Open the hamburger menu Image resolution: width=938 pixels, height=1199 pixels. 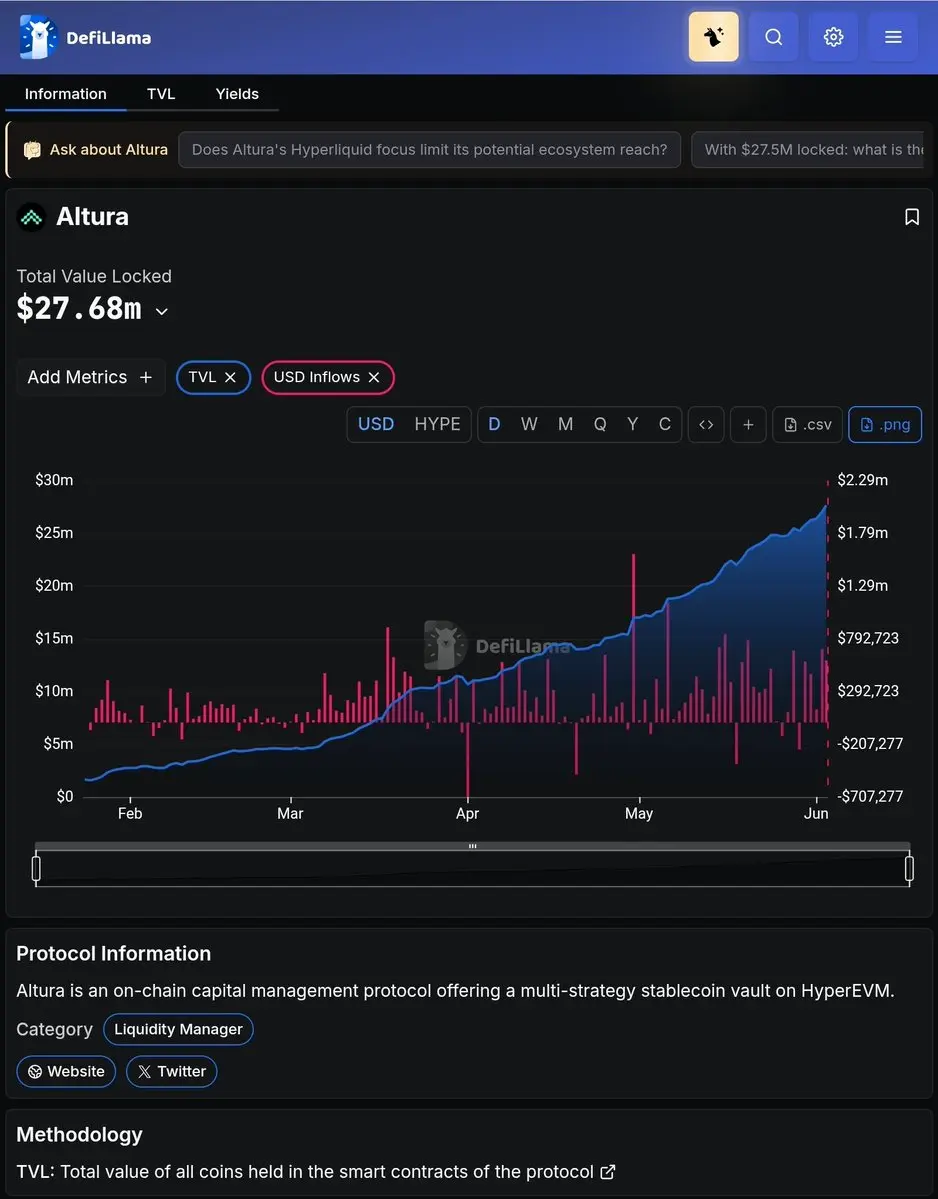pos(893,37)
